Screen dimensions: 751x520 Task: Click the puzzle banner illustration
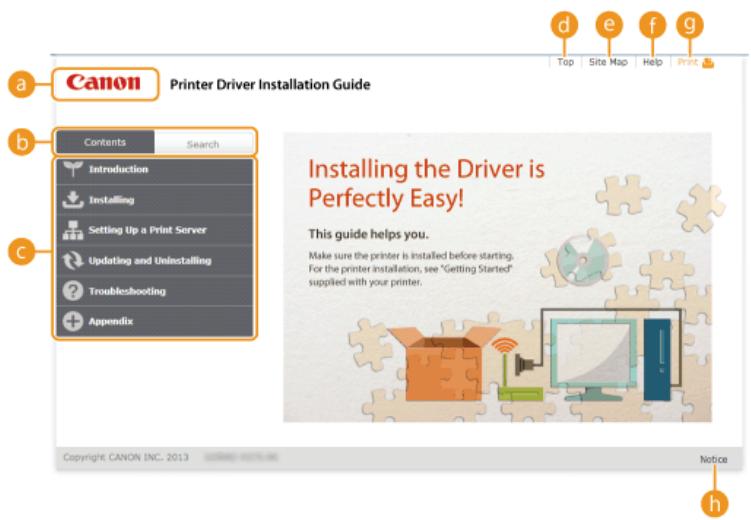tap(497, 277)
